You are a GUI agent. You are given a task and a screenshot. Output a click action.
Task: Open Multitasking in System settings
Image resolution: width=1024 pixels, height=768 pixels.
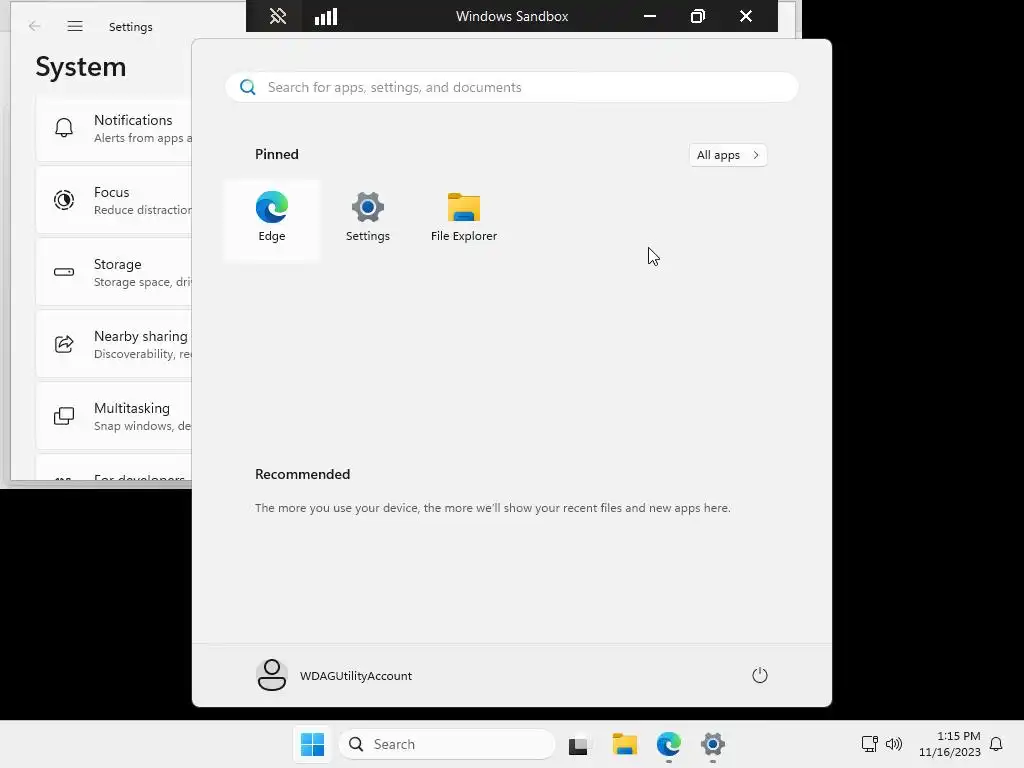[114, 415]
